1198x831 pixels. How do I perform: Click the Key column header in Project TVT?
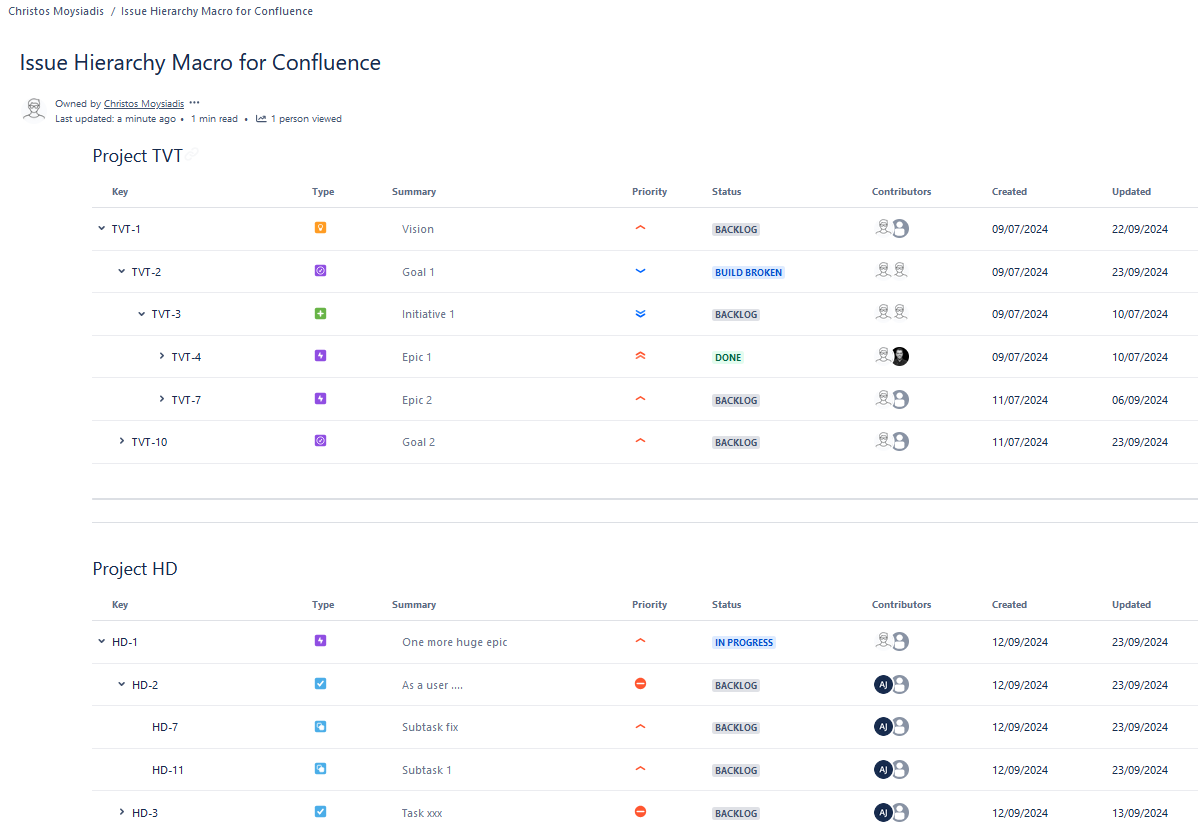pyautogui.click(x=120, y=192)
